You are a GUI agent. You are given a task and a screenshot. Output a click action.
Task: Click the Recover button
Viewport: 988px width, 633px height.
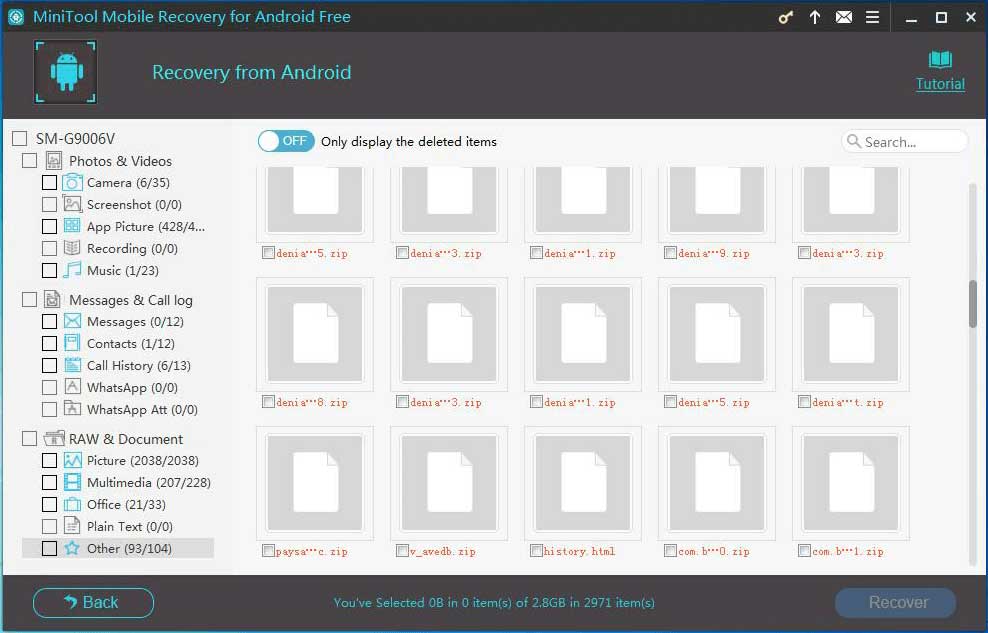click(x=895, y=603)
